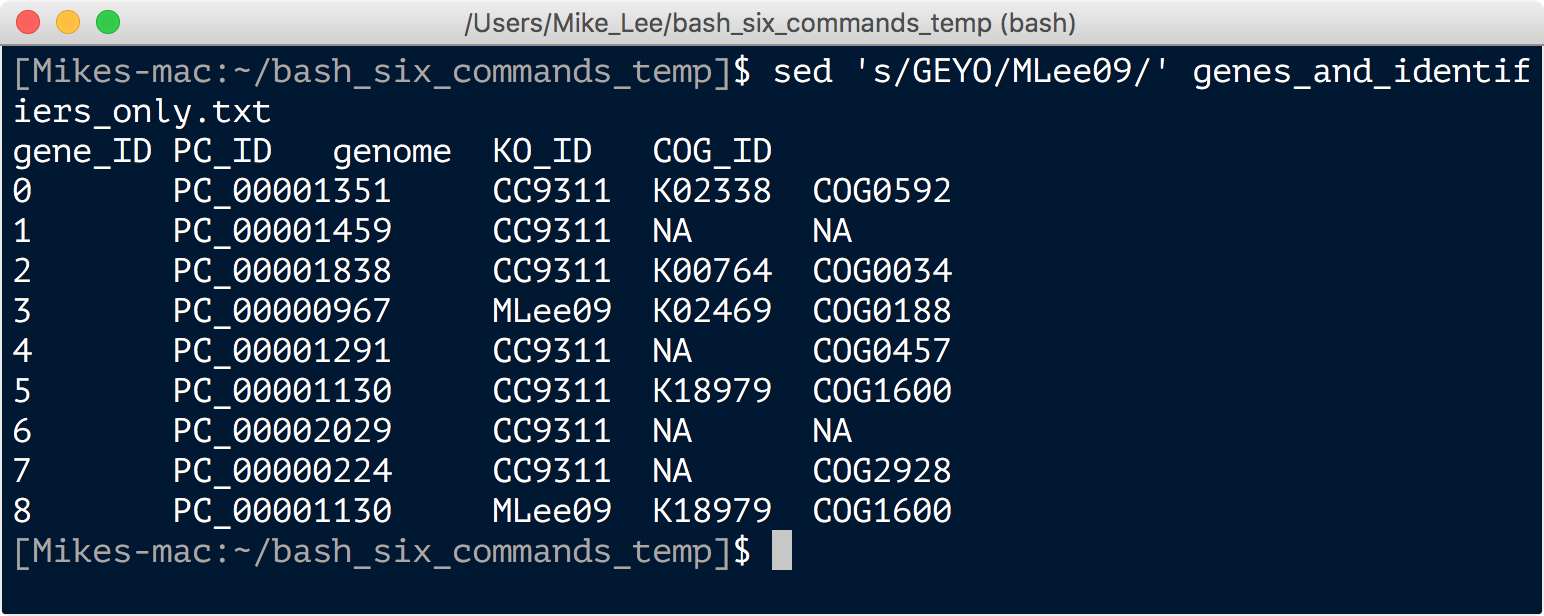Viewport: 1544px width, 616px height.
Task: Click the green zoom window button
Action: click(107, 21)
